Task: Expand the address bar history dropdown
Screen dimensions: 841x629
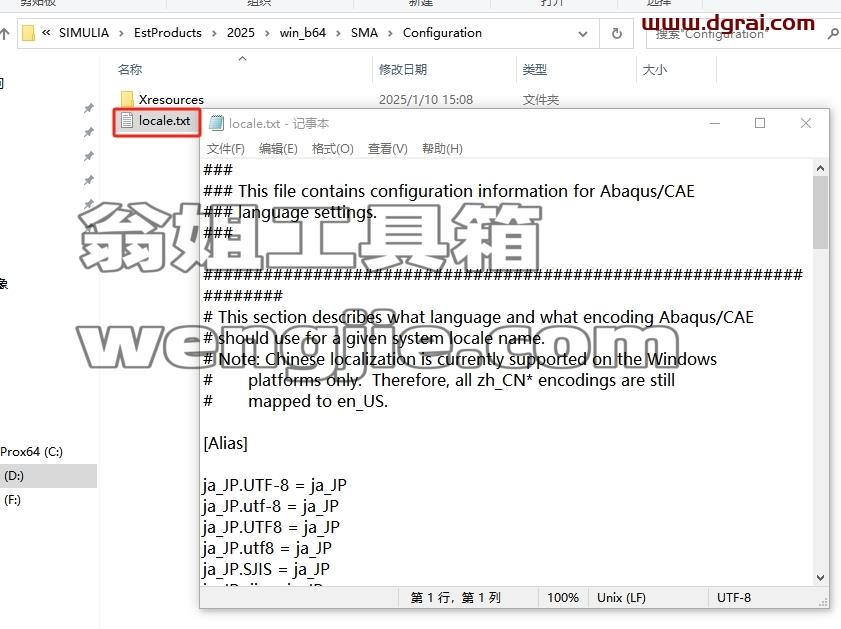Action: 582,34
